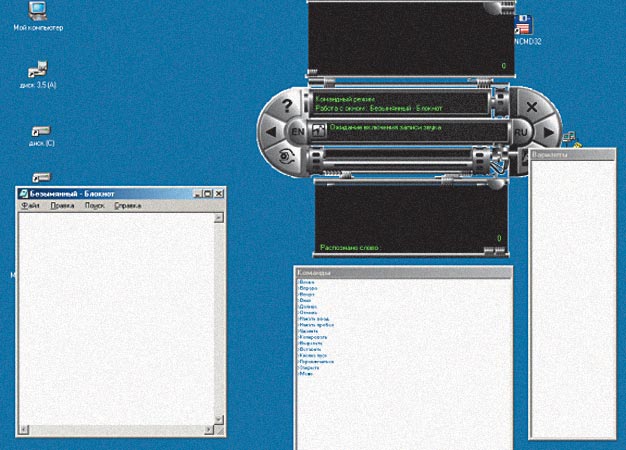Click the last entry in the Команды list
The width and height of the screenshot is (626, 450).
[306, 373]
